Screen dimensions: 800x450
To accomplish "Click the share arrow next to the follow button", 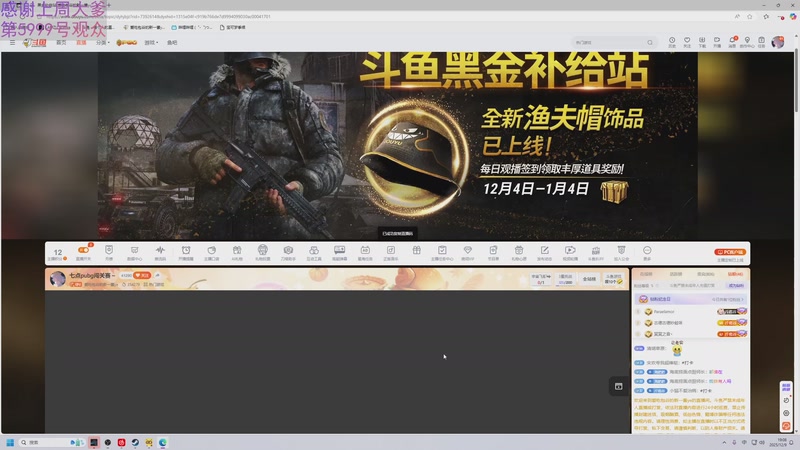I will 157,276.
